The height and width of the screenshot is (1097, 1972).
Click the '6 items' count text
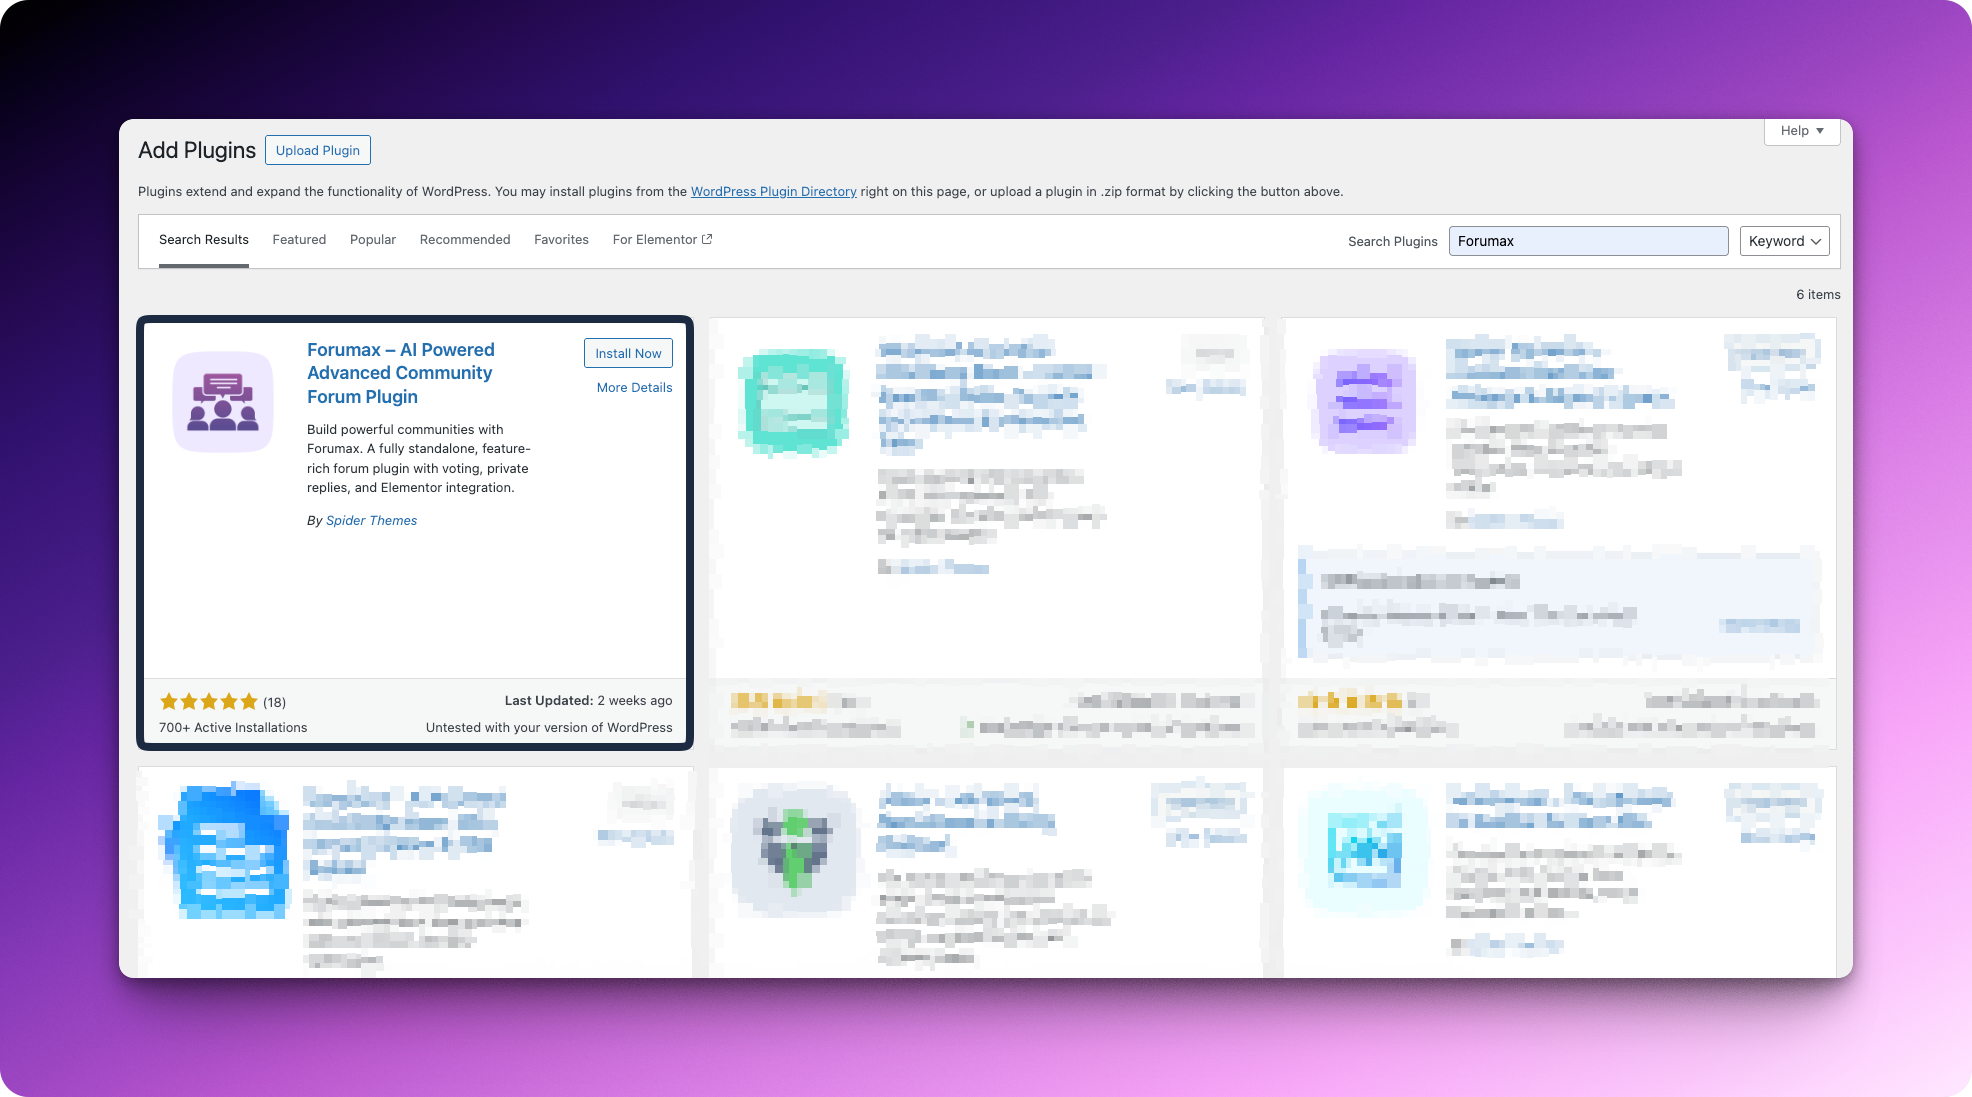[1818, 294]
